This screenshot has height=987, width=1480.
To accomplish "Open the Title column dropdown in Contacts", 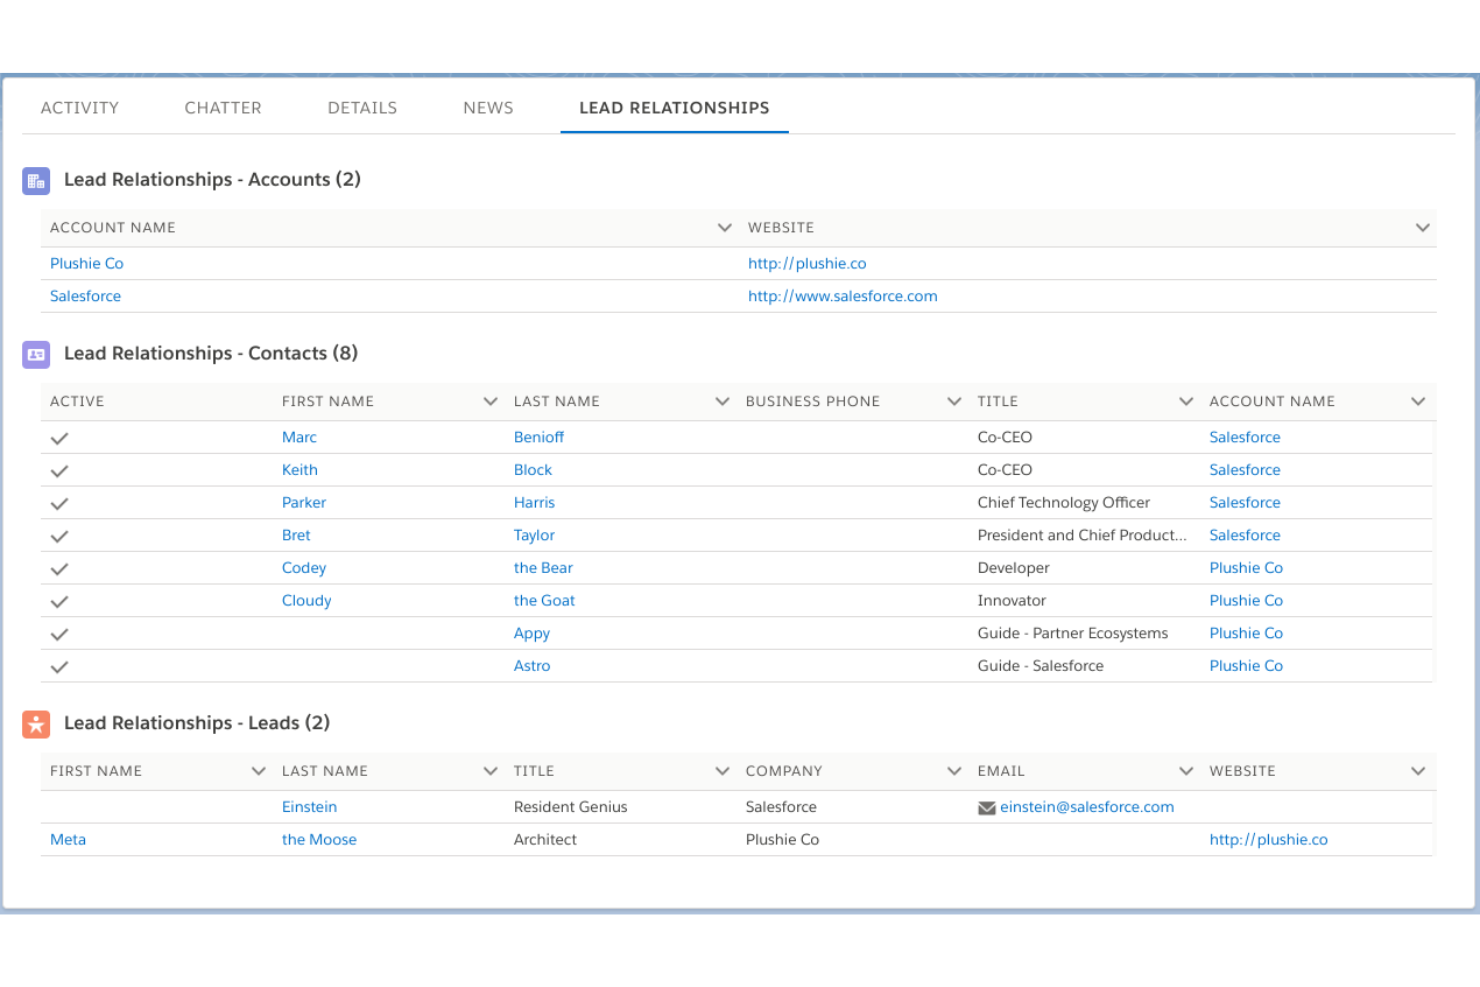I will pyautogui.click(x=1185, y=401).
